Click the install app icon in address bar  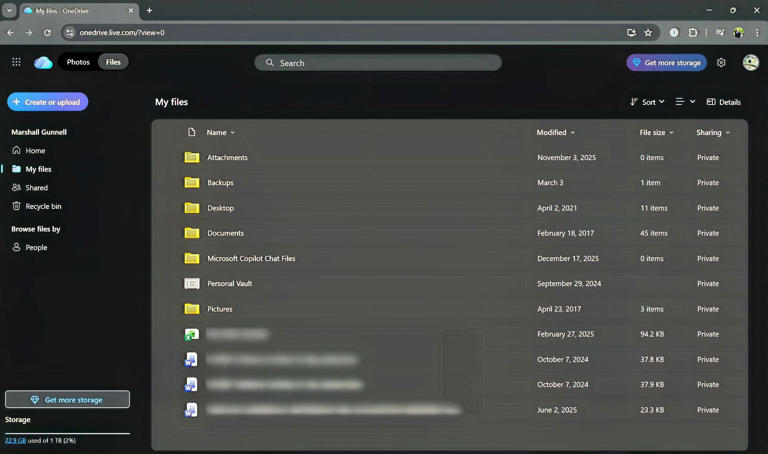[631, 33]
